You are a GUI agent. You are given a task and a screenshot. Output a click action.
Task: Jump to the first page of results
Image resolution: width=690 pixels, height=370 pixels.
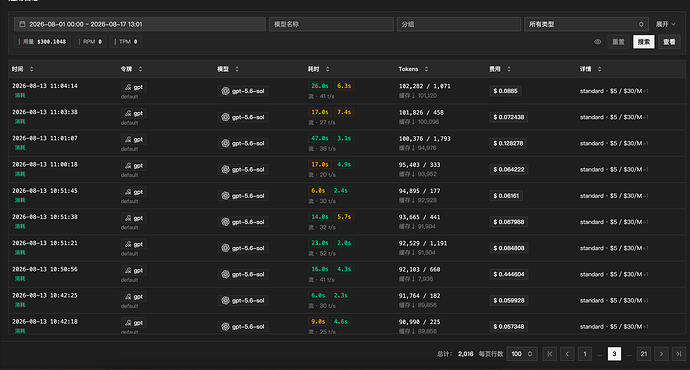click(550, 354)
